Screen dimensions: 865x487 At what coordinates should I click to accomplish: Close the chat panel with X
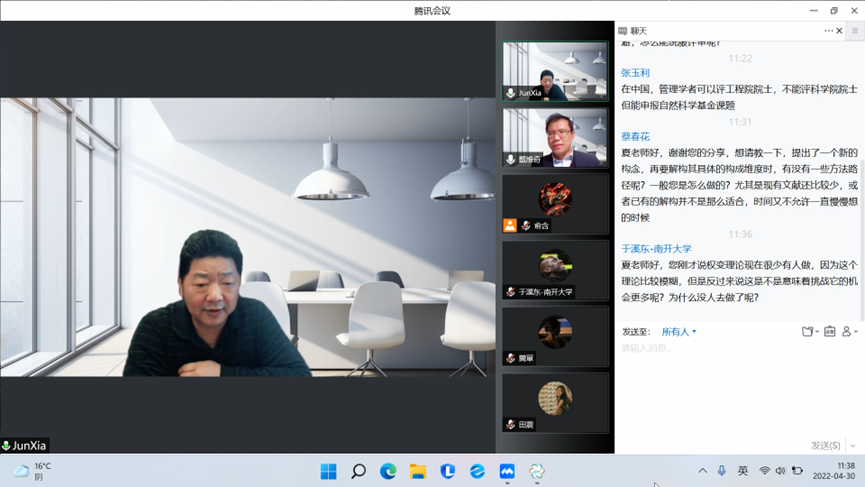[840, 31]
